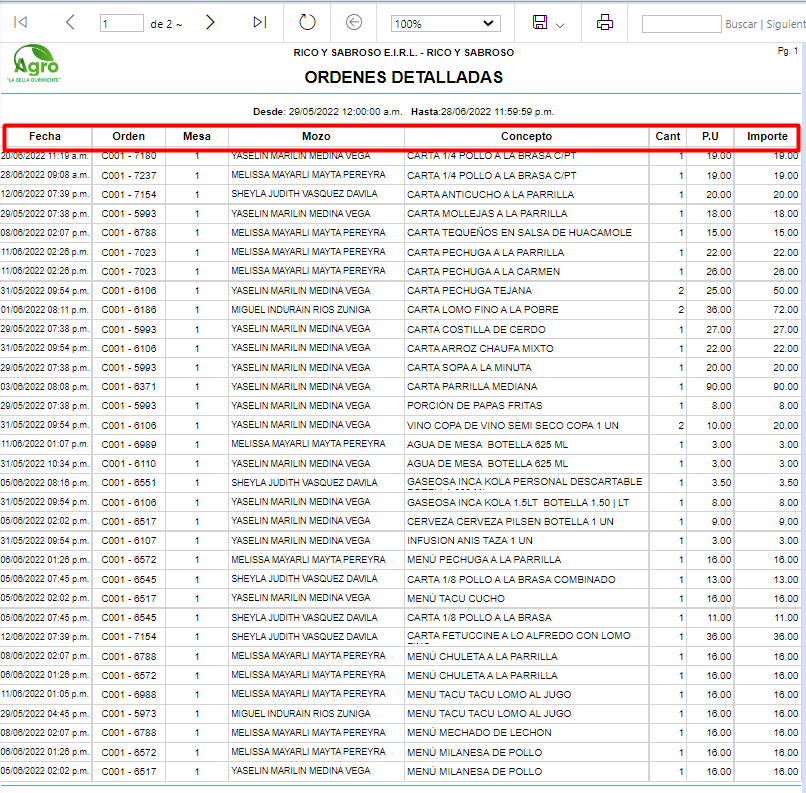Click order C001 - 6988 cell
The height and width of the screenshot is (793, 806).
[x=129, y=694]
